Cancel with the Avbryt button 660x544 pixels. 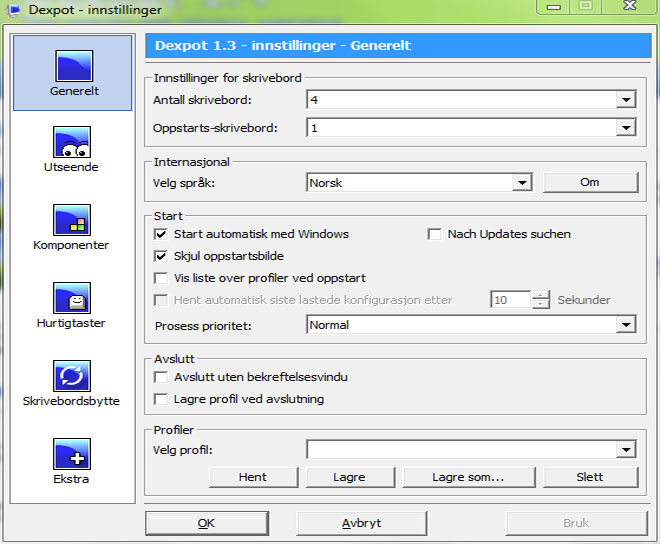(x=362, y=523)
